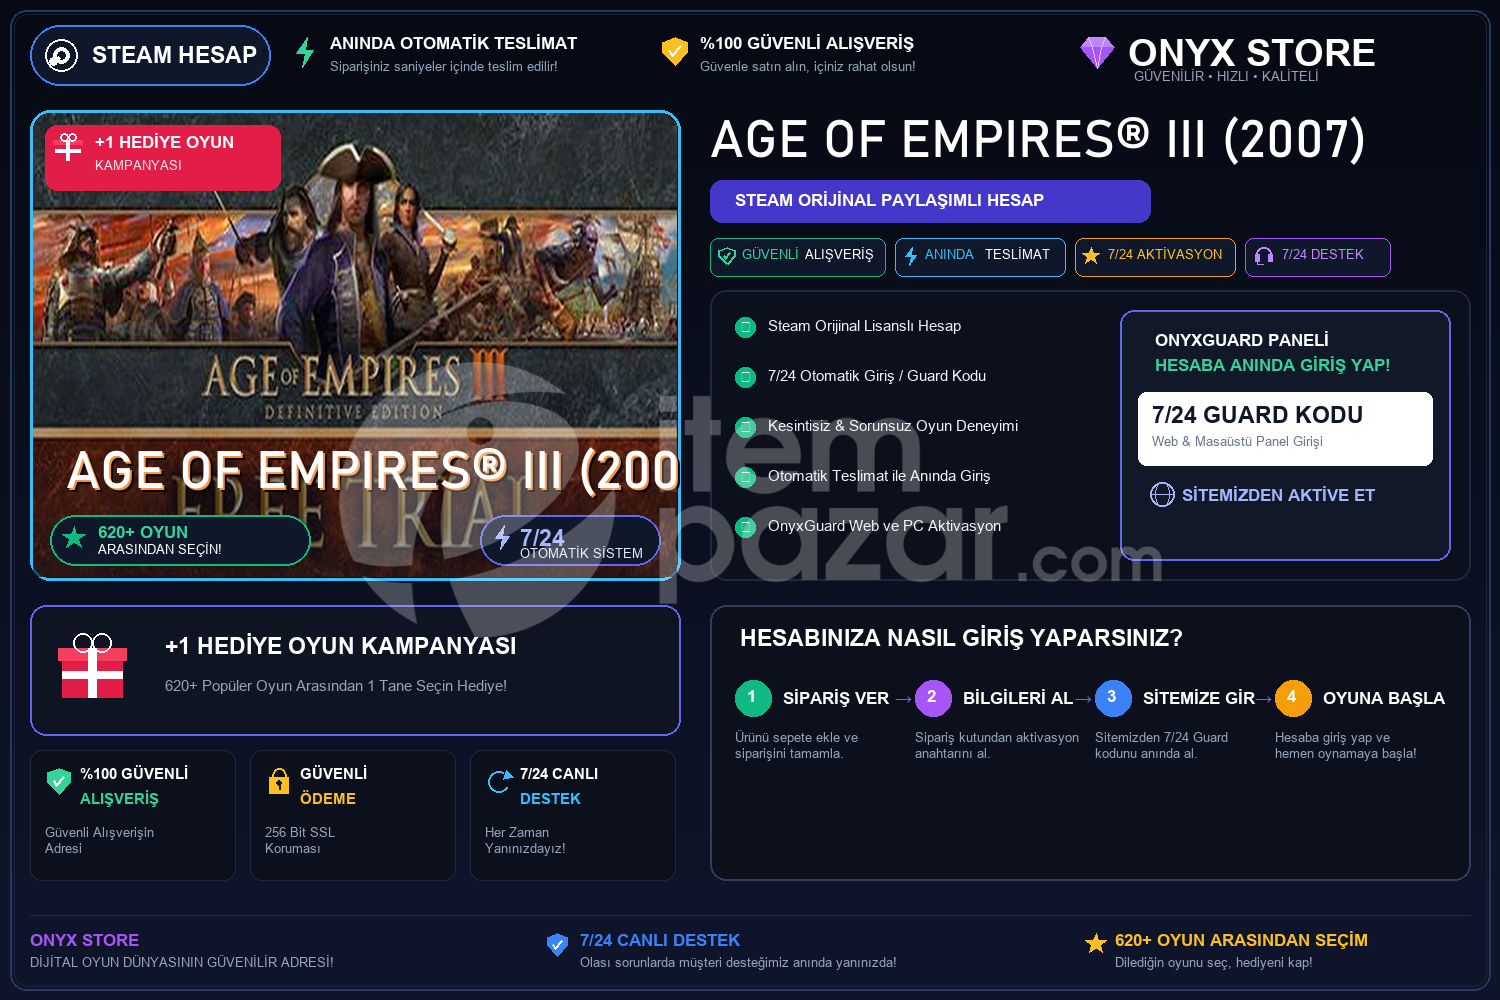This screenshot has width=1500, height=1000.
Task: Click the green bullet beside Kesintisiz & Sorunsuz Oyun Deneyimi
Action: point(745,427)
